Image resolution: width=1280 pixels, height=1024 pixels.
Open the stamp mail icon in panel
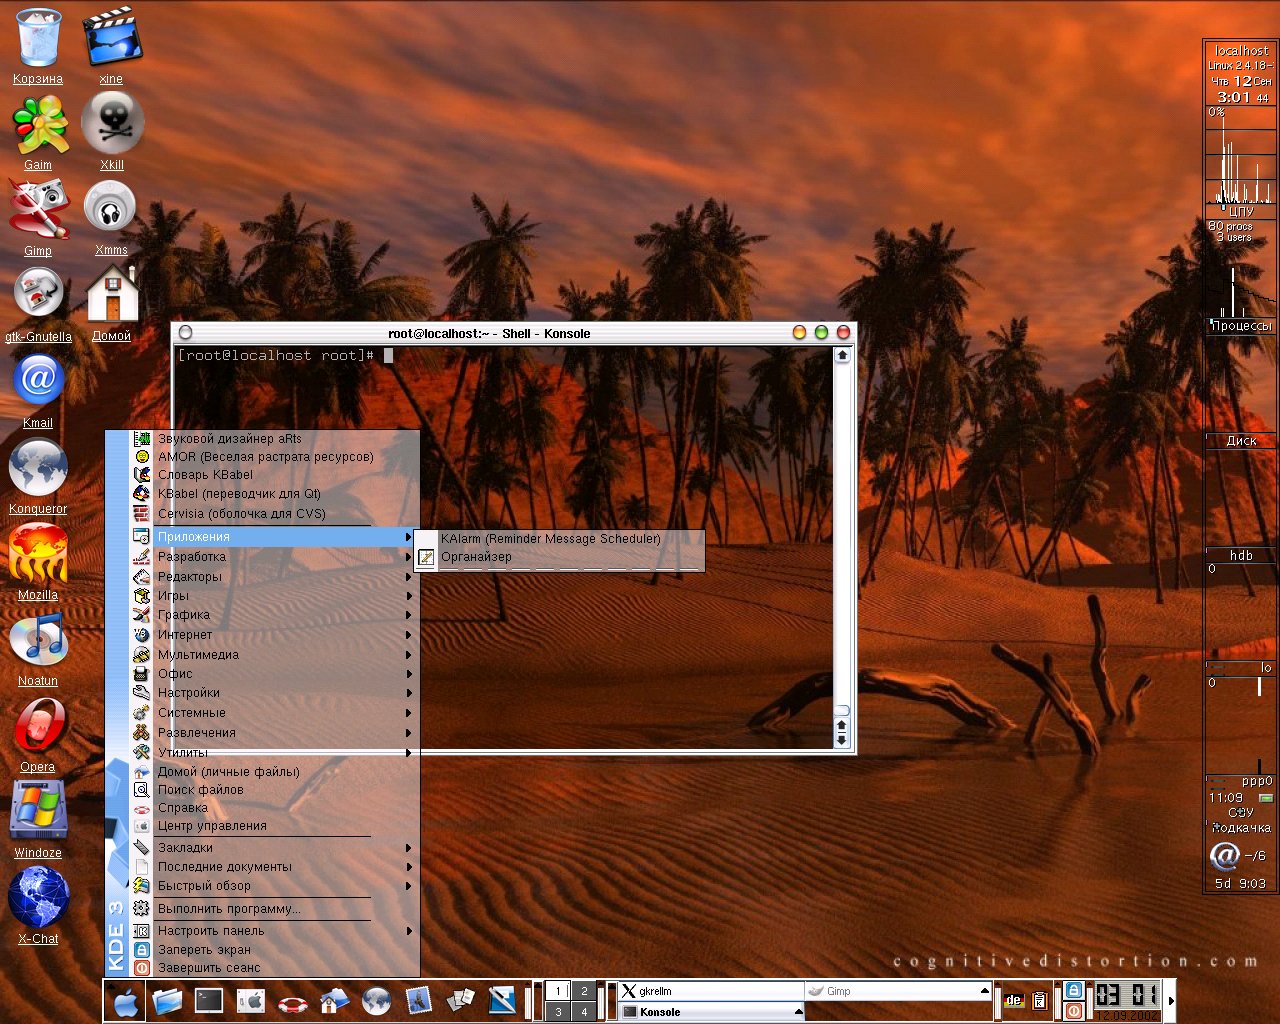(418, 1001)
